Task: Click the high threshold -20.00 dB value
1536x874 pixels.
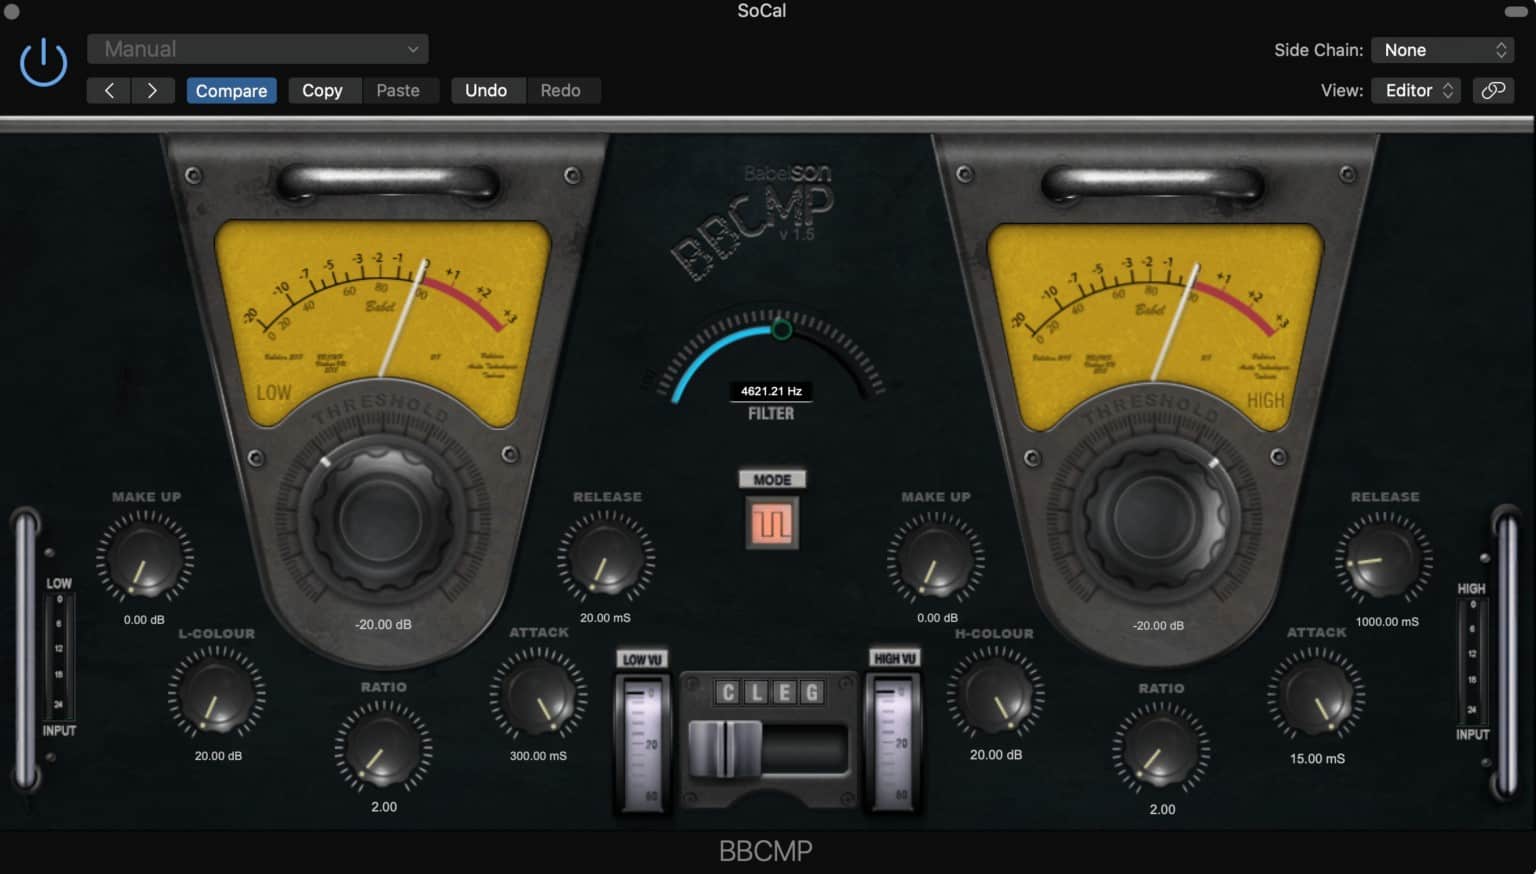Action: [x=1158, y=625]
